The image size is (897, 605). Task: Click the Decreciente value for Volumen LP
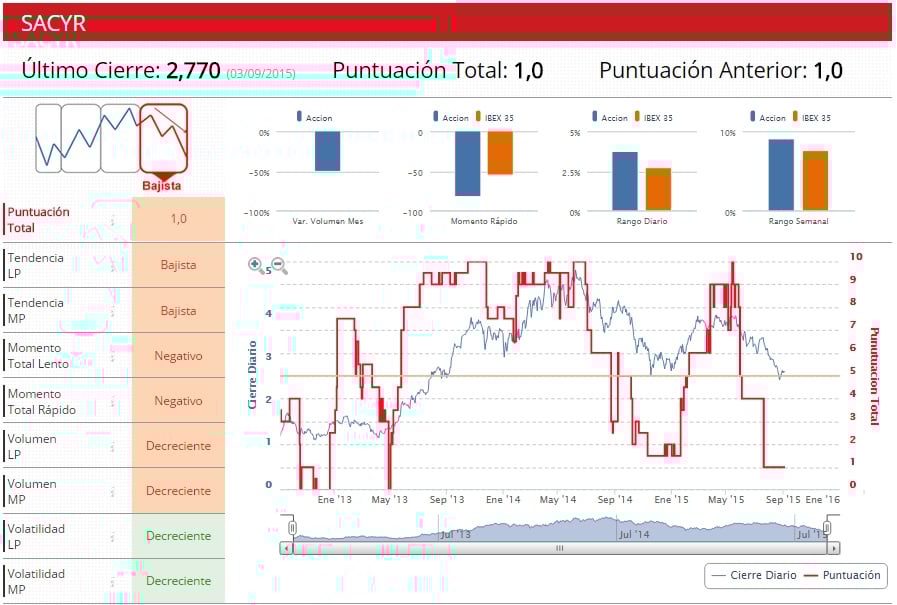[x=178, y=445]
